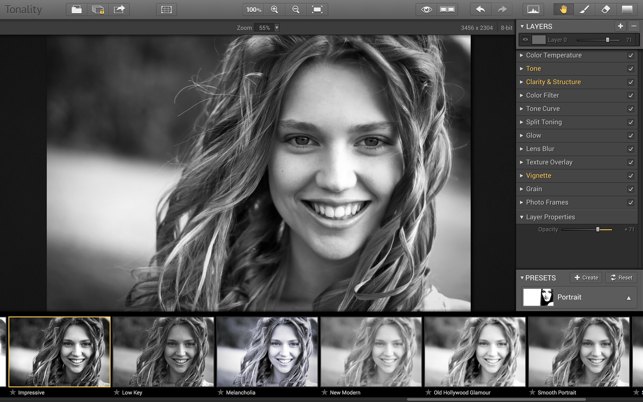This screenshot has width=643, height=402.
Task: Expand the Vignette panel
Action: click(x=538, y=176)
